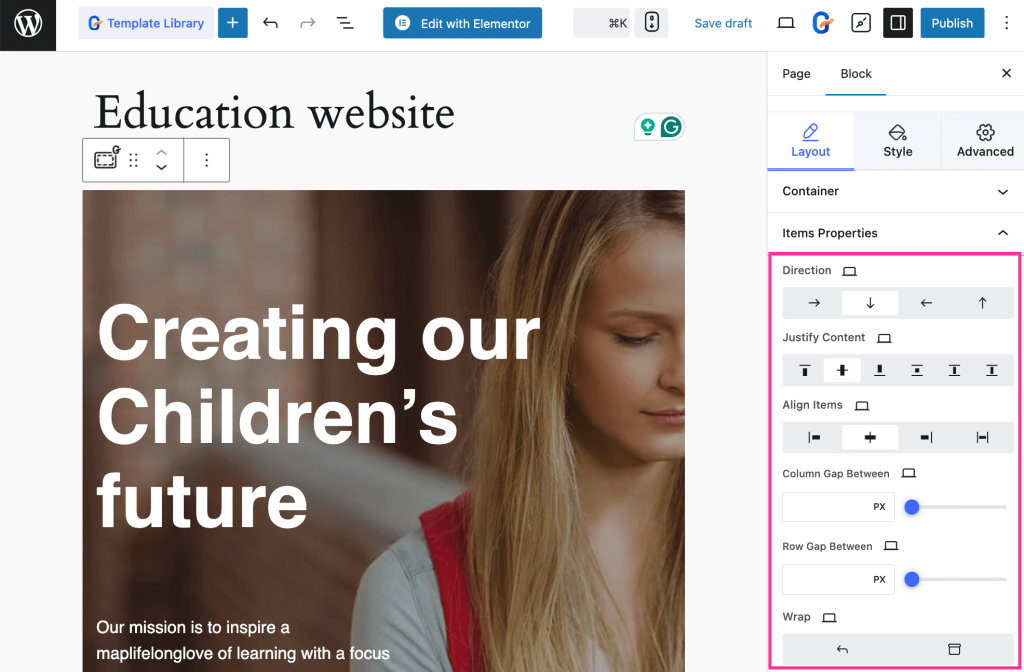1024x672 pixels.
Task: Open the block inserter with plus icon
Action: (232, 22)
